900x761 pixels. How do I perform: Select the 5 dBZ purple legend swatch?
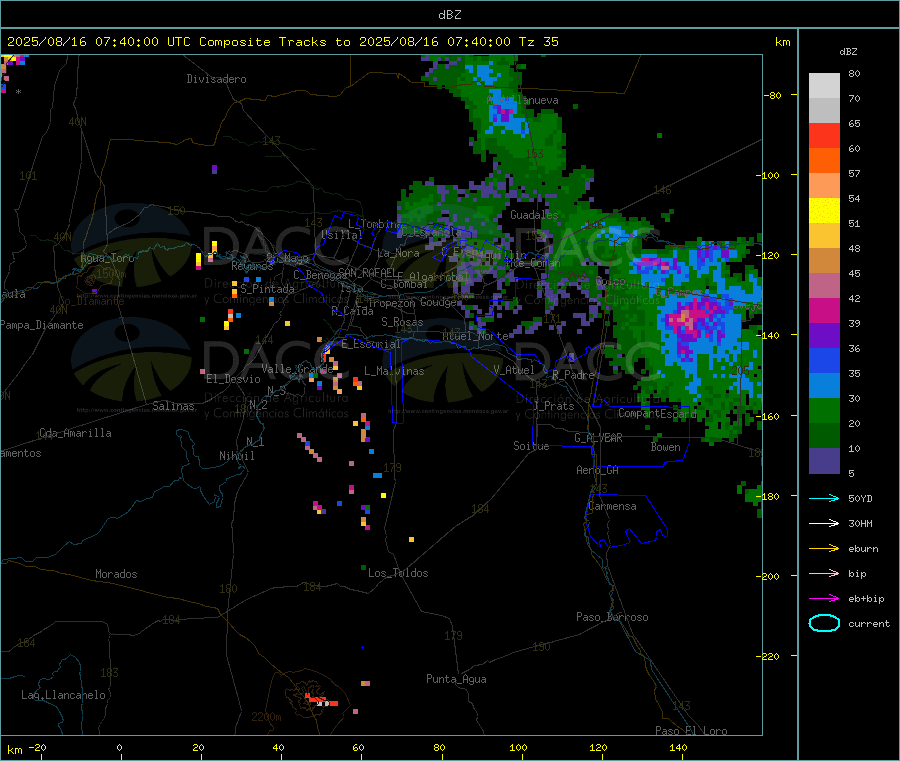click(x=824, y=461)
